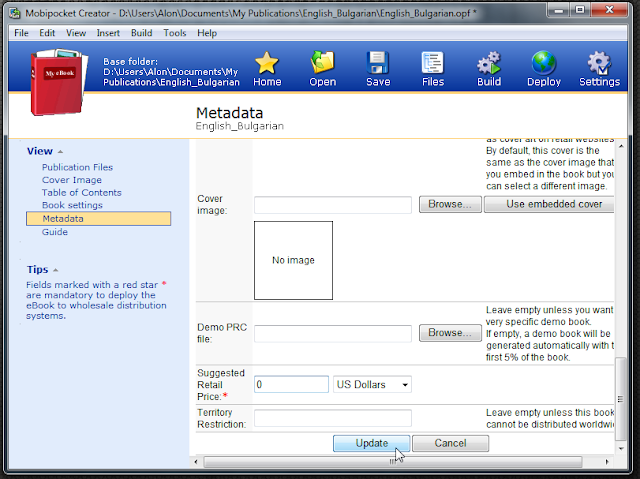Click the Cancel button
Screen dimensions: 640x479
point(450,443)
